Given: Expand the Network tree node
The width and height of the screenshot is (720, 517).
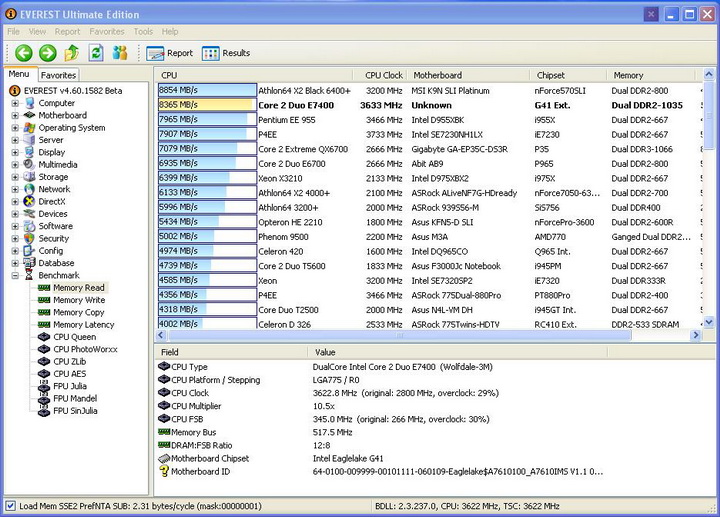Looking at the screenshot, I should tap(15, 190).
